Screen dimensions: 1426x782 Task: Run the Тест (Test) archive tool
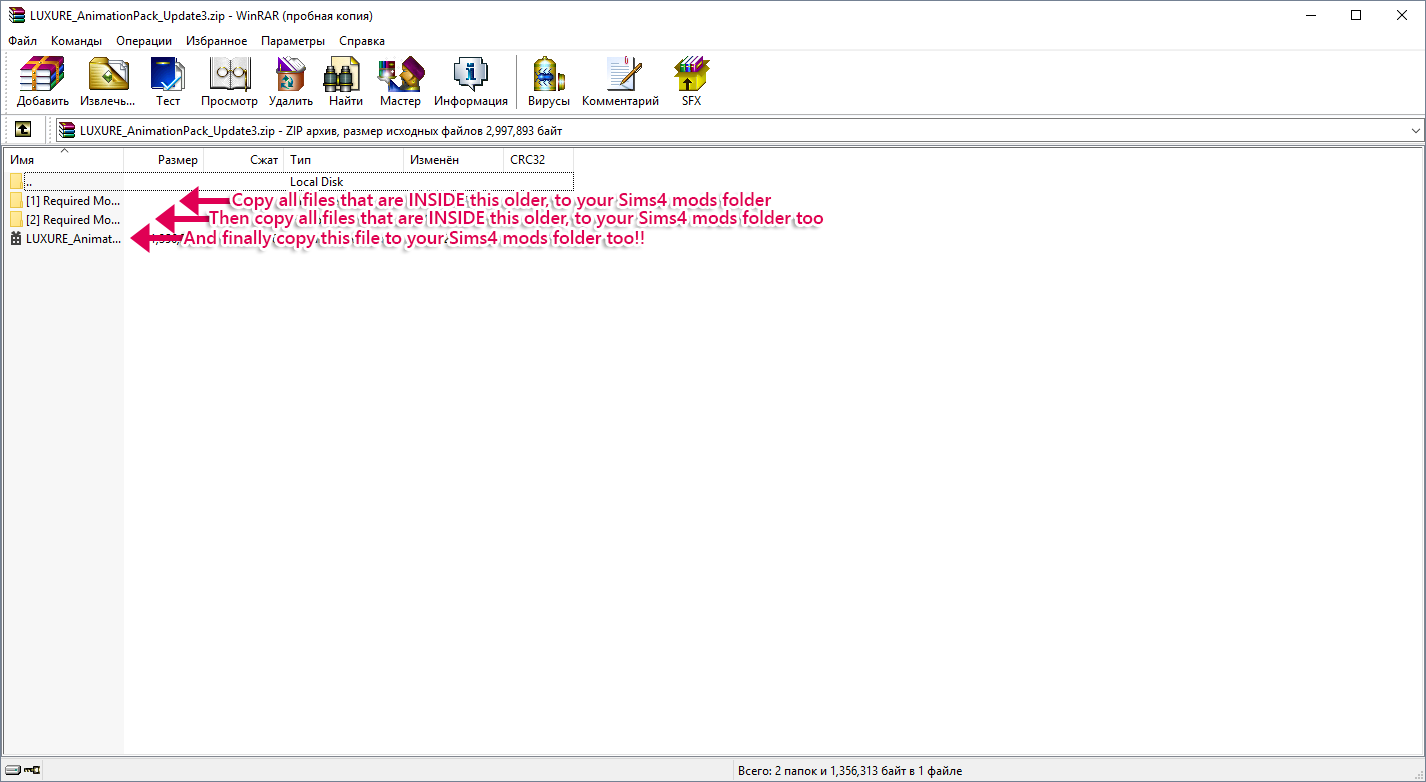[x=168, y=82]
